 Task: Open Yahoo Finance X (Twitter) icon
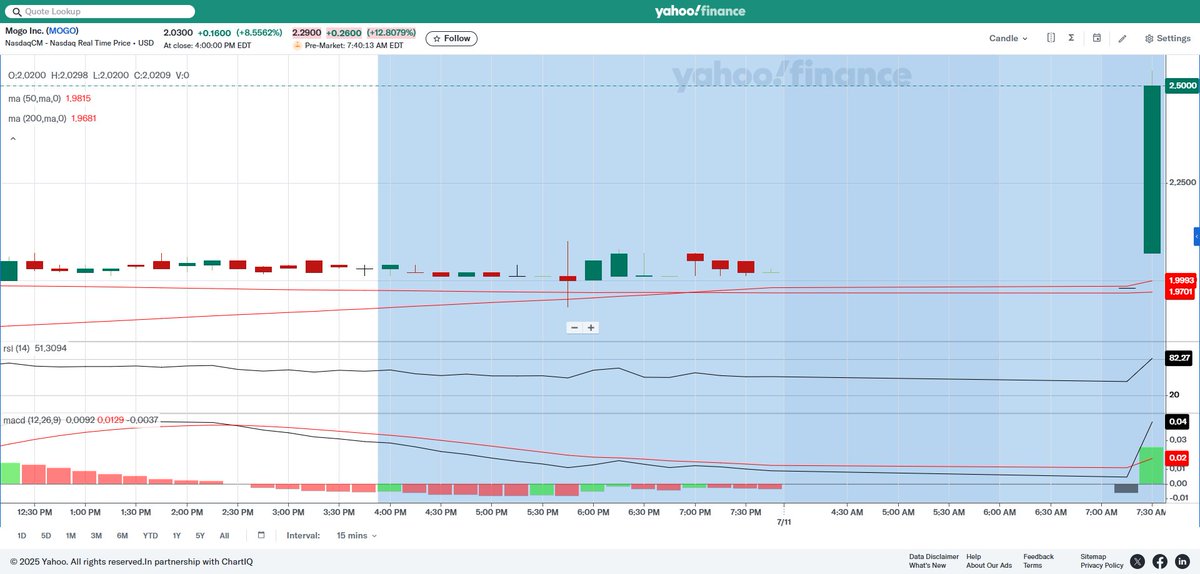[1137, 562]
